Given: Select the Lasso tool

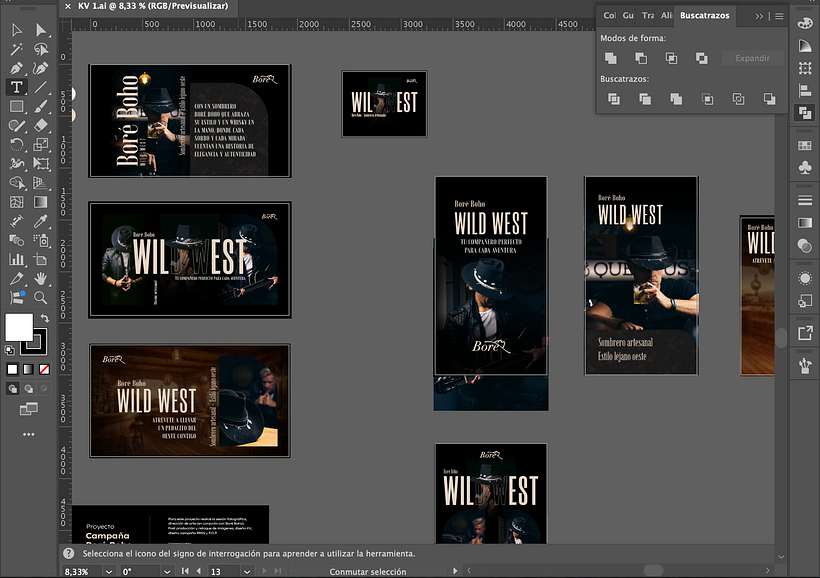Looking at the screenshot, I should pos(41,49).
